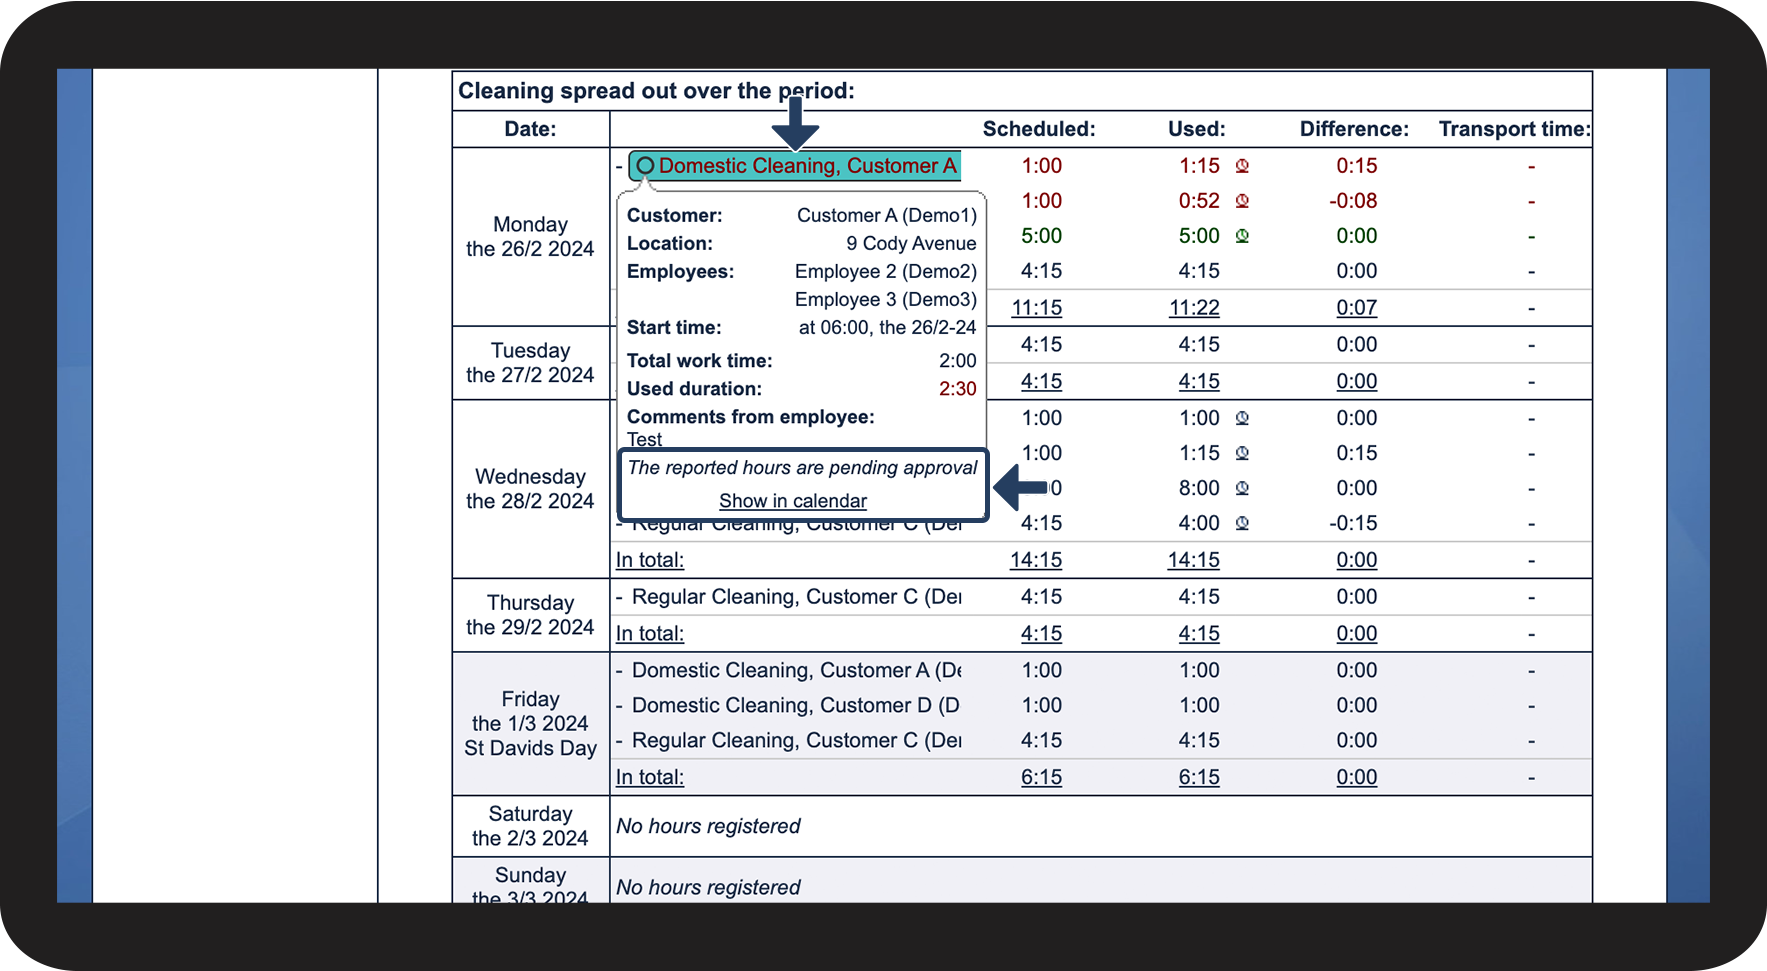
Task: Click Monday's used total 11:22
Action: click(1194, 308)
